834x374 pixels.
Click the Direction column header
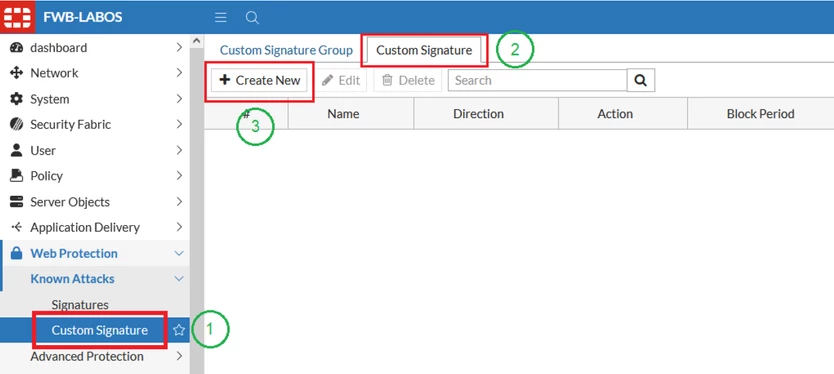click(478, 114)
